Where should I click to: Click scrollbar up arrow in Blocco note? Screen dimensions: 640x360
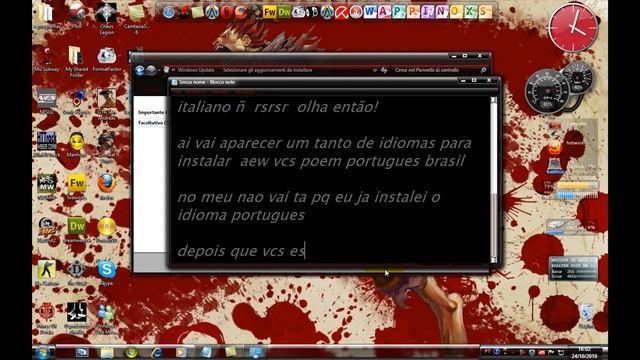click(493, 100)
